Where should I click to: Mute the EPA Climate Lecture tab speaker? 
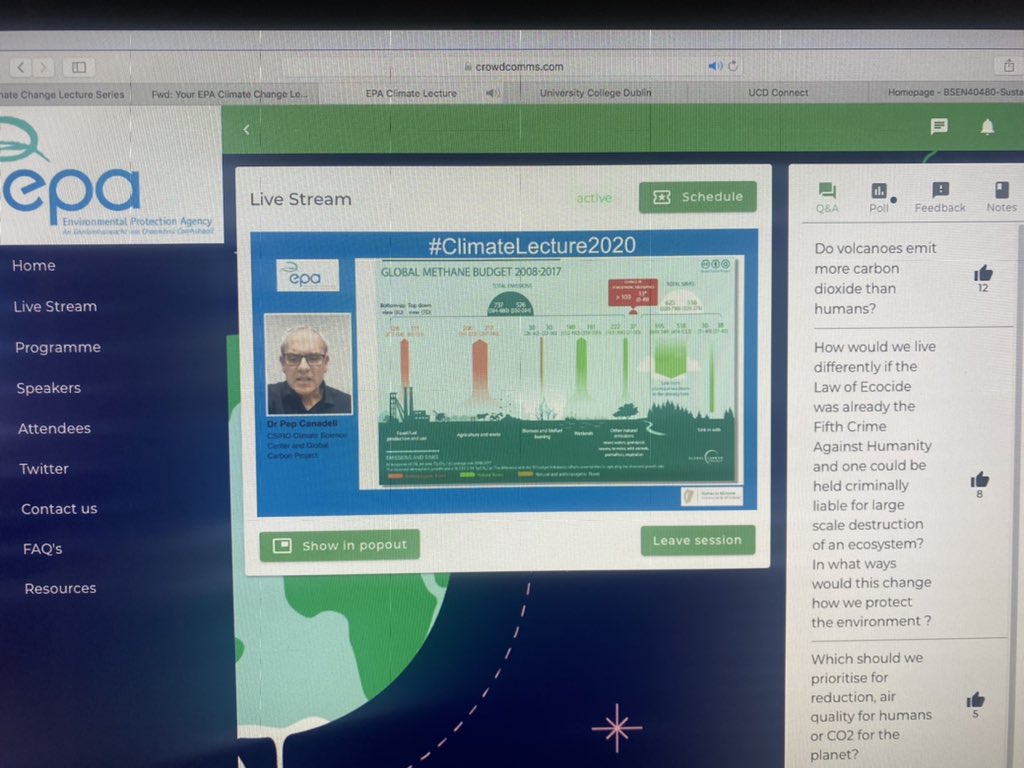tap(492, 93)
